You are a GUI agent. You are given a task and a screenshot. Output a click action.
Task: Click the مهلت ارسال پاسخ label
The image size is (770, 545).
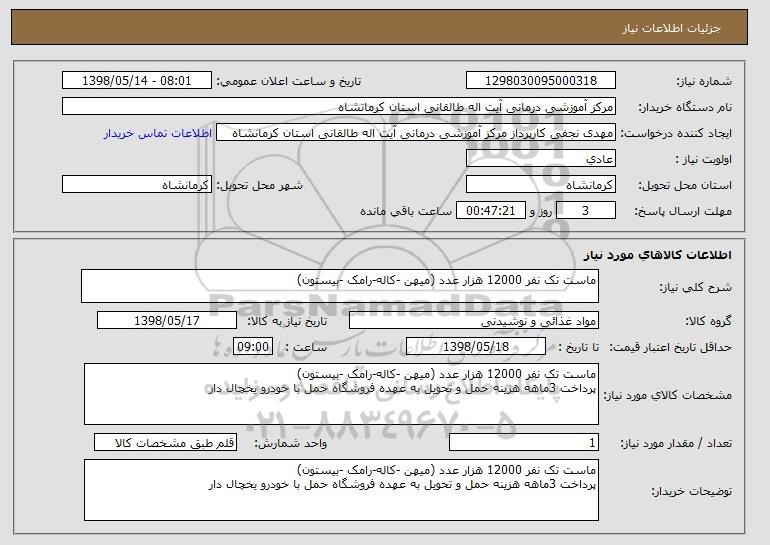pyautogui.click(x=683, y=211)
